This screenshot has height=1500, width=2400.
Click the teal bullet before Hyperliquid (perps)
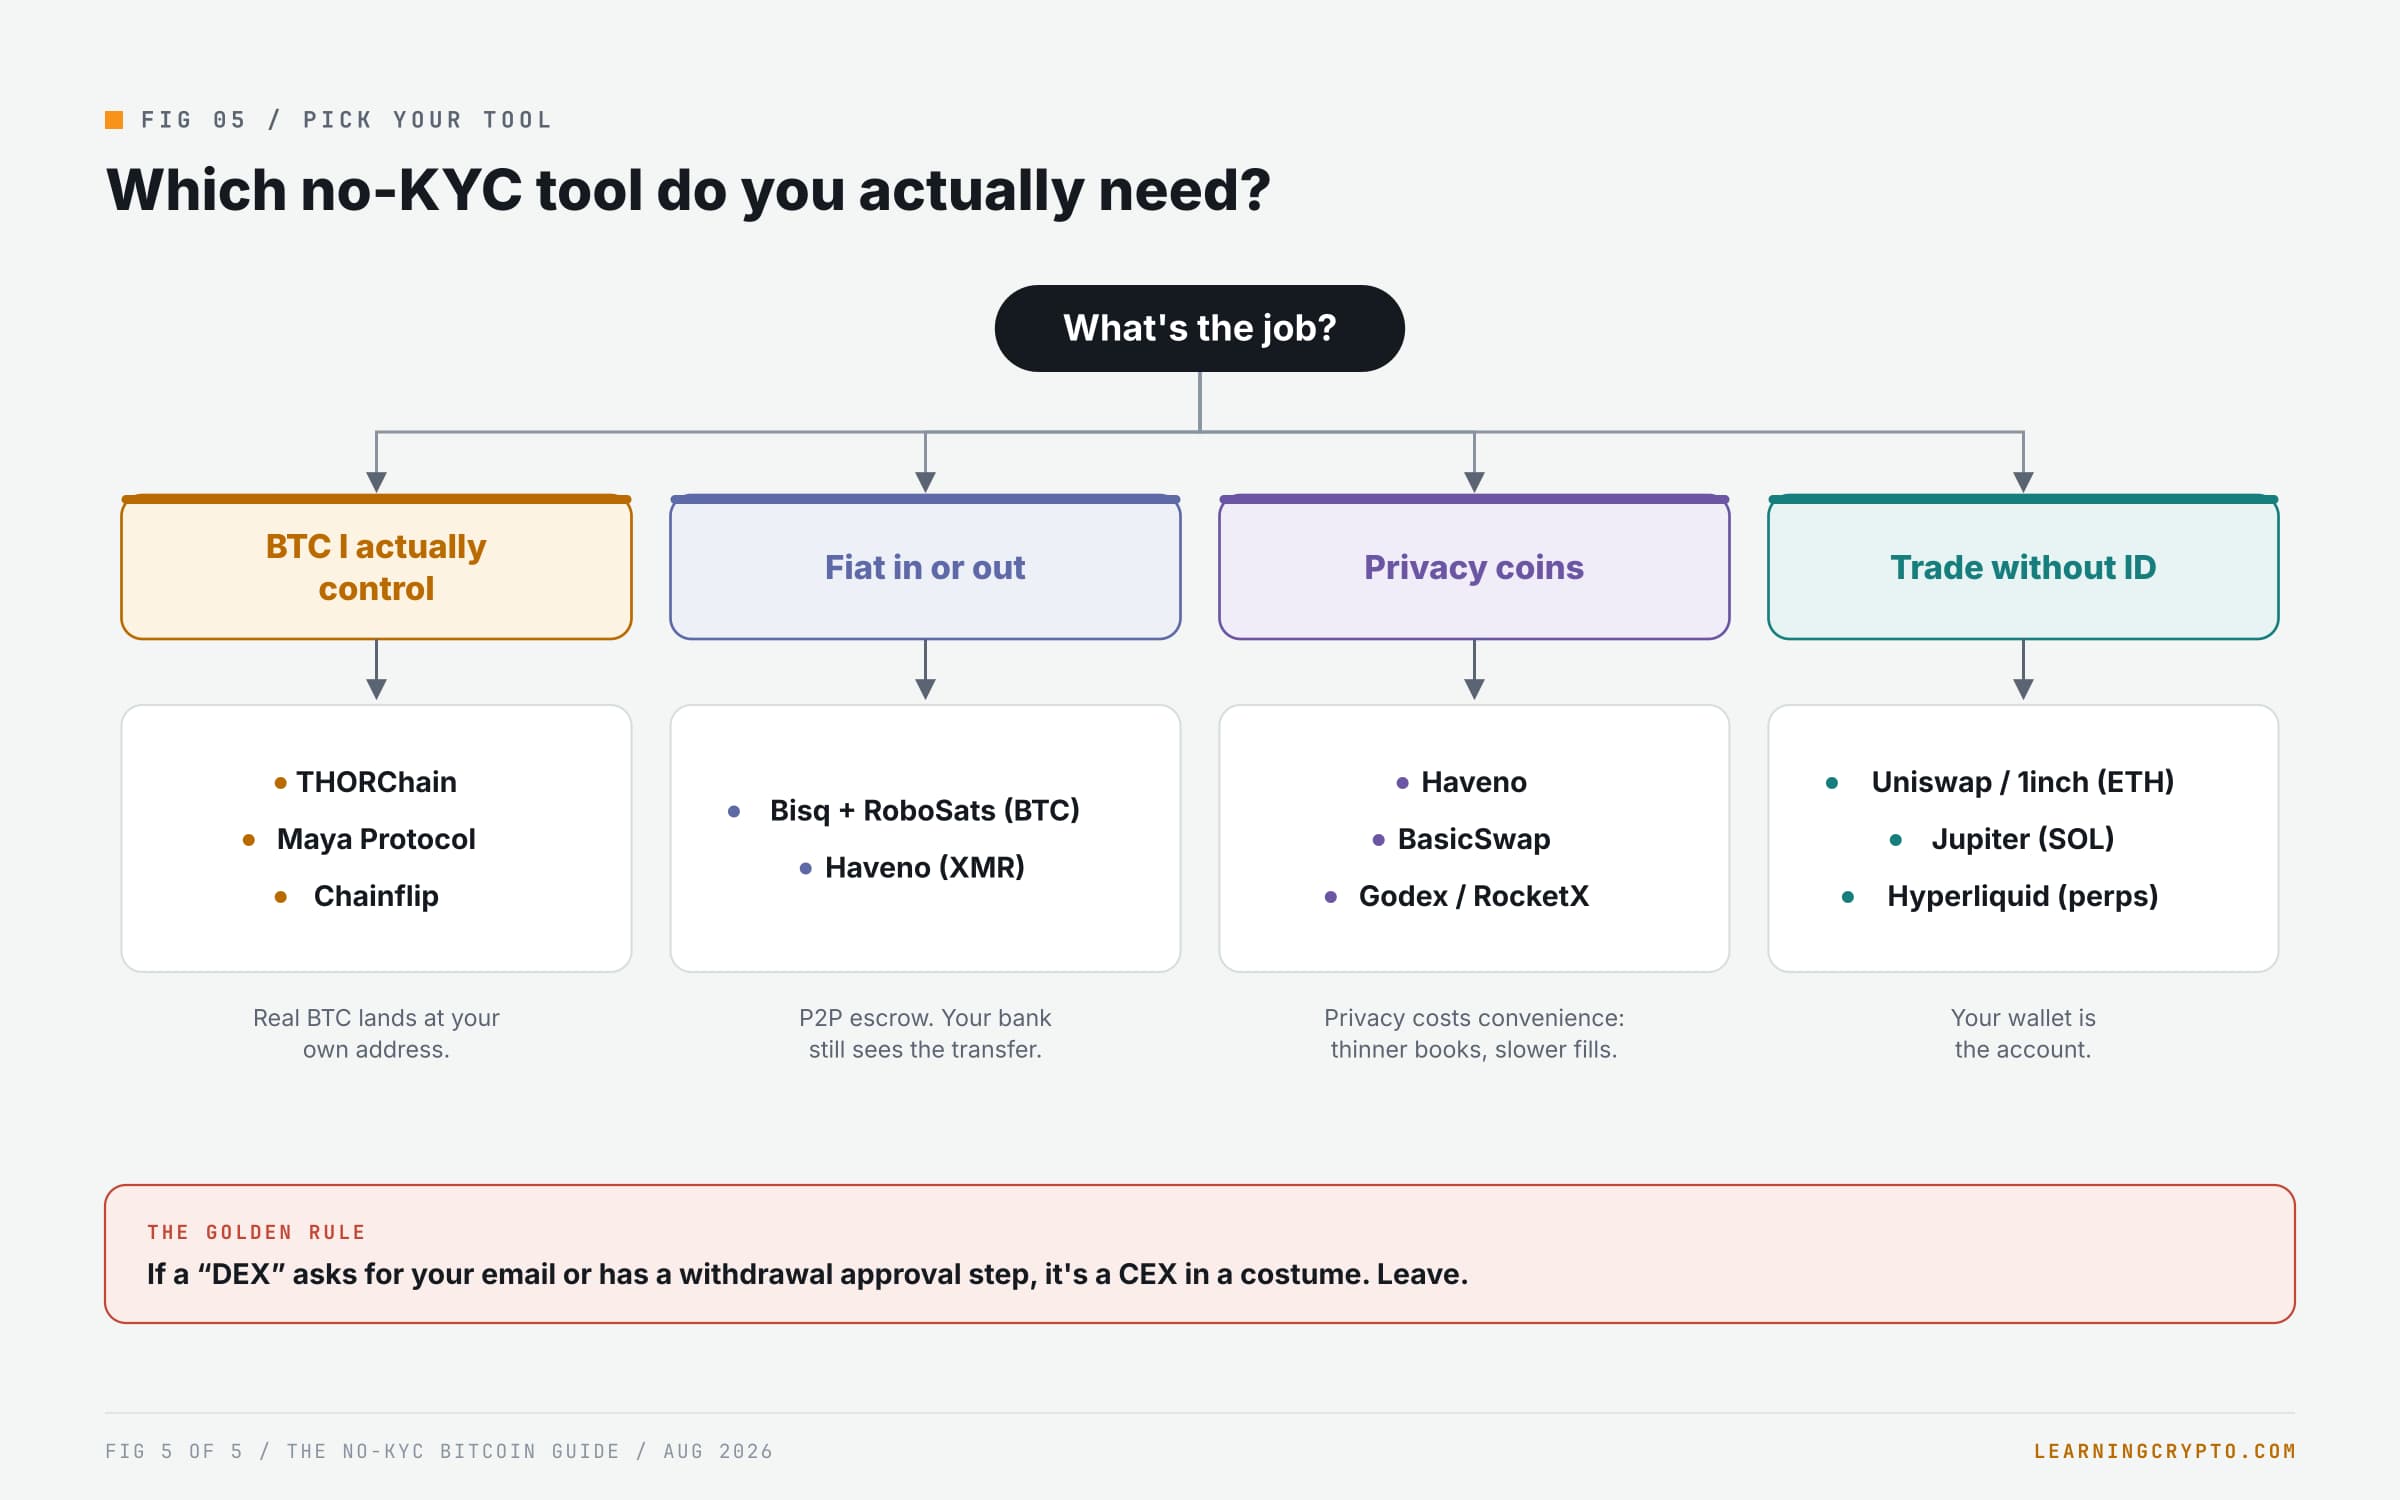pyautogui.click(x=1848, y=897)
